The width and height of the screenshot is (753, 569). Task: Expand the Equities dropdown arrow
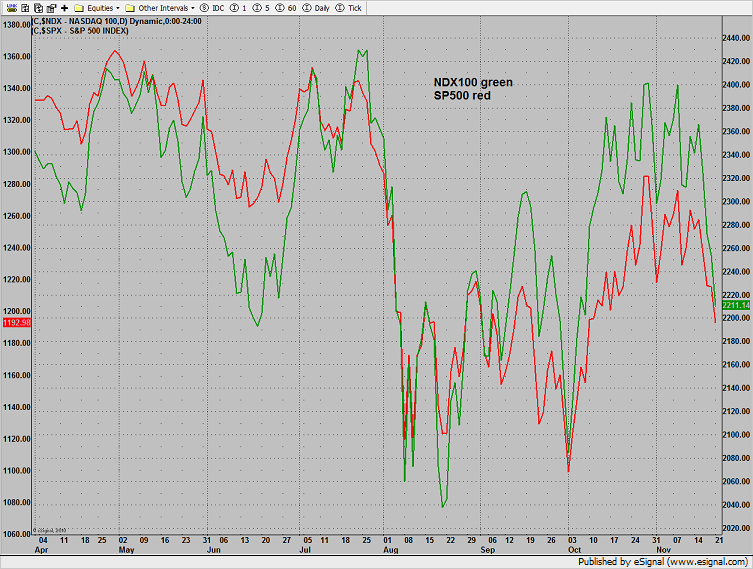click(116, 7)
